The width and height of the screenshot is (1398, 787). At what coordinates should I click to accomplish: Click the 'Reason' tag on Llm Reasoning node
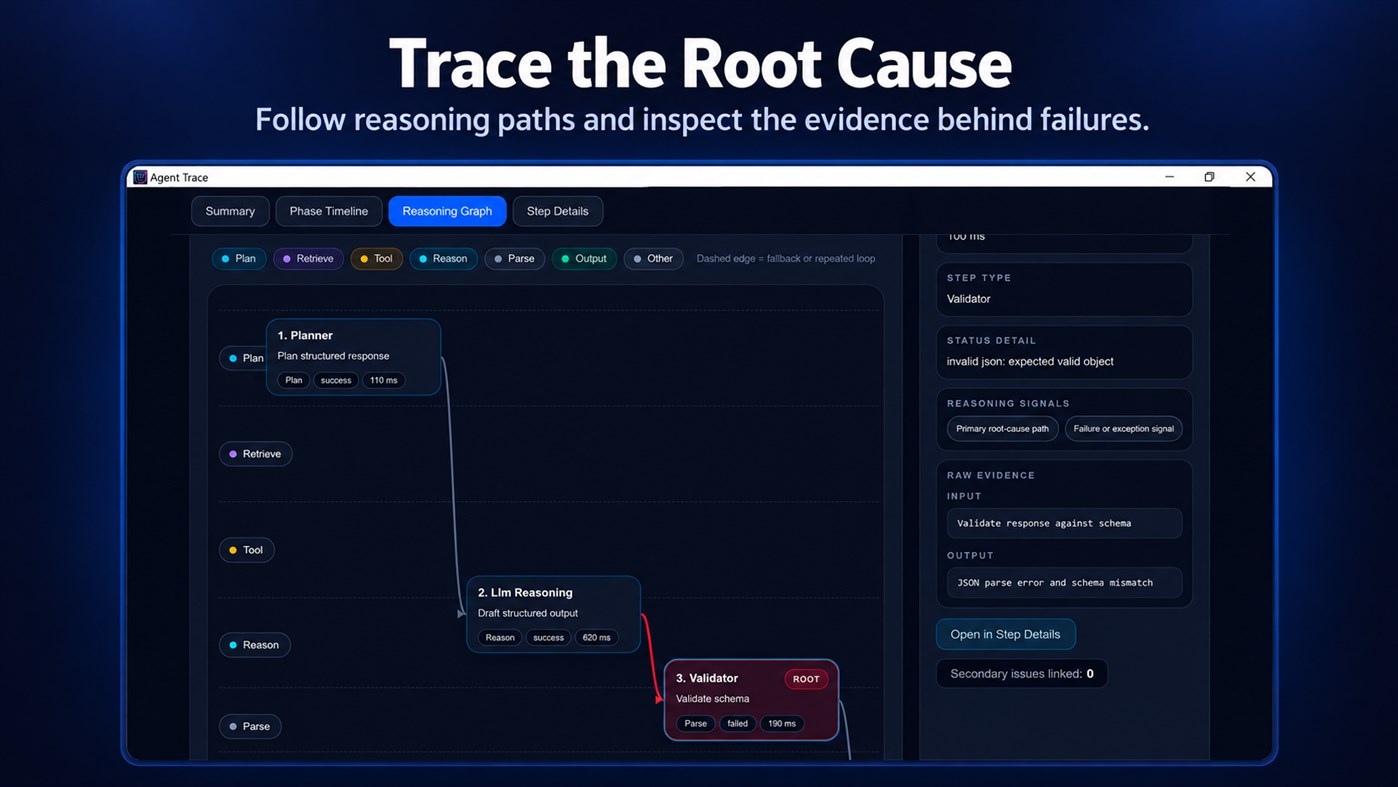500,637
